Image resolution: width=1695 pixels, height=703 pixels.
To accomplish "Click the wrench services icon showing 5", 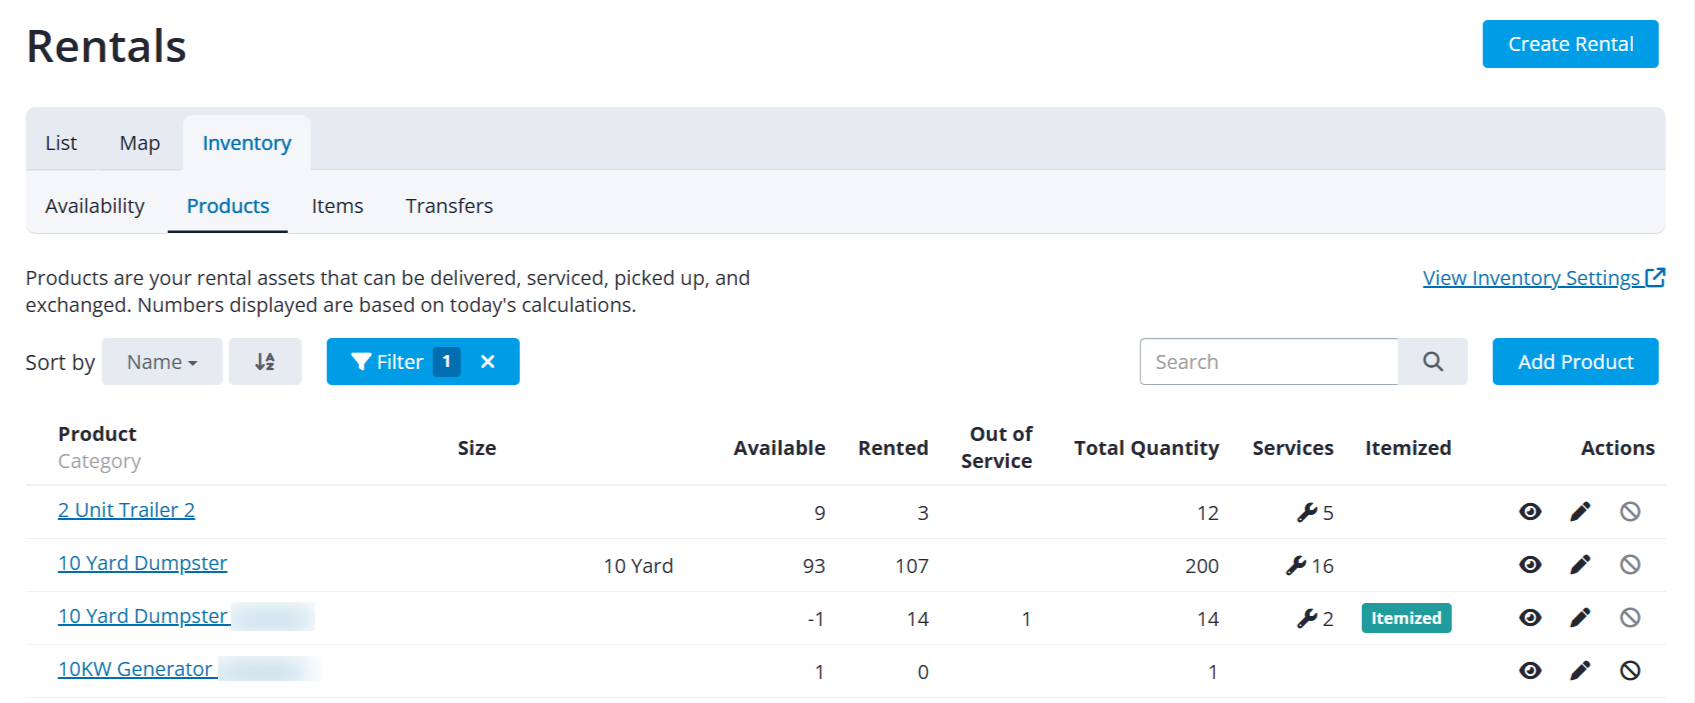I will click(1307, 513).
